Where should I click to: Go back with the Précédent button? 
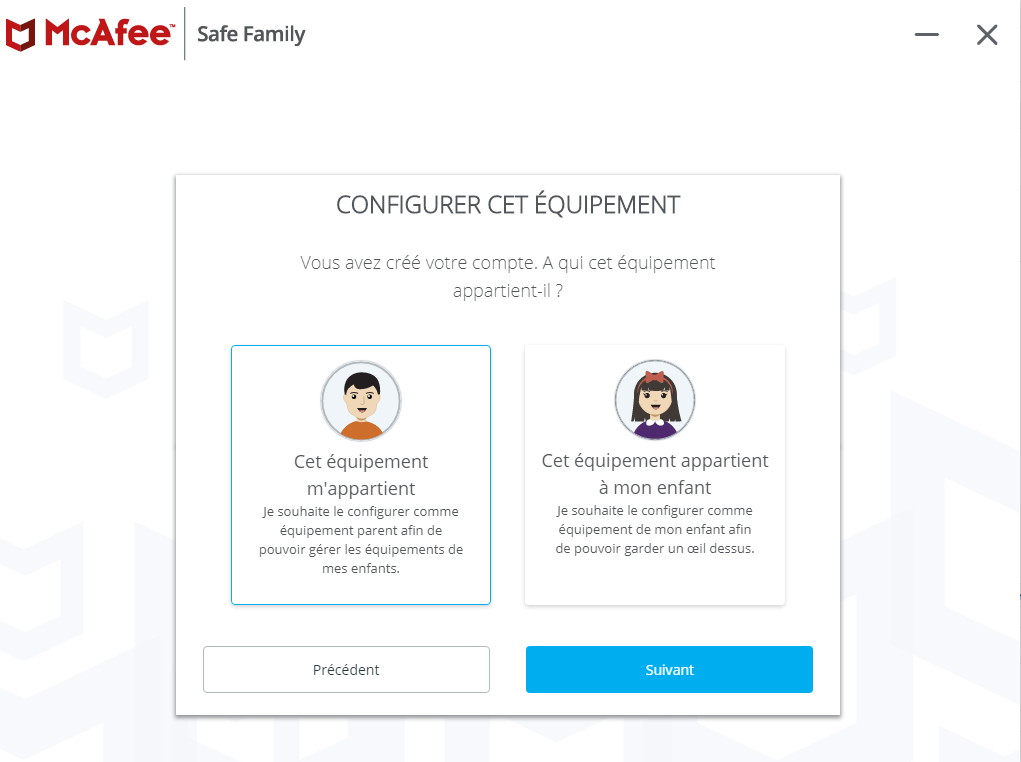click(x=346, y=670)
